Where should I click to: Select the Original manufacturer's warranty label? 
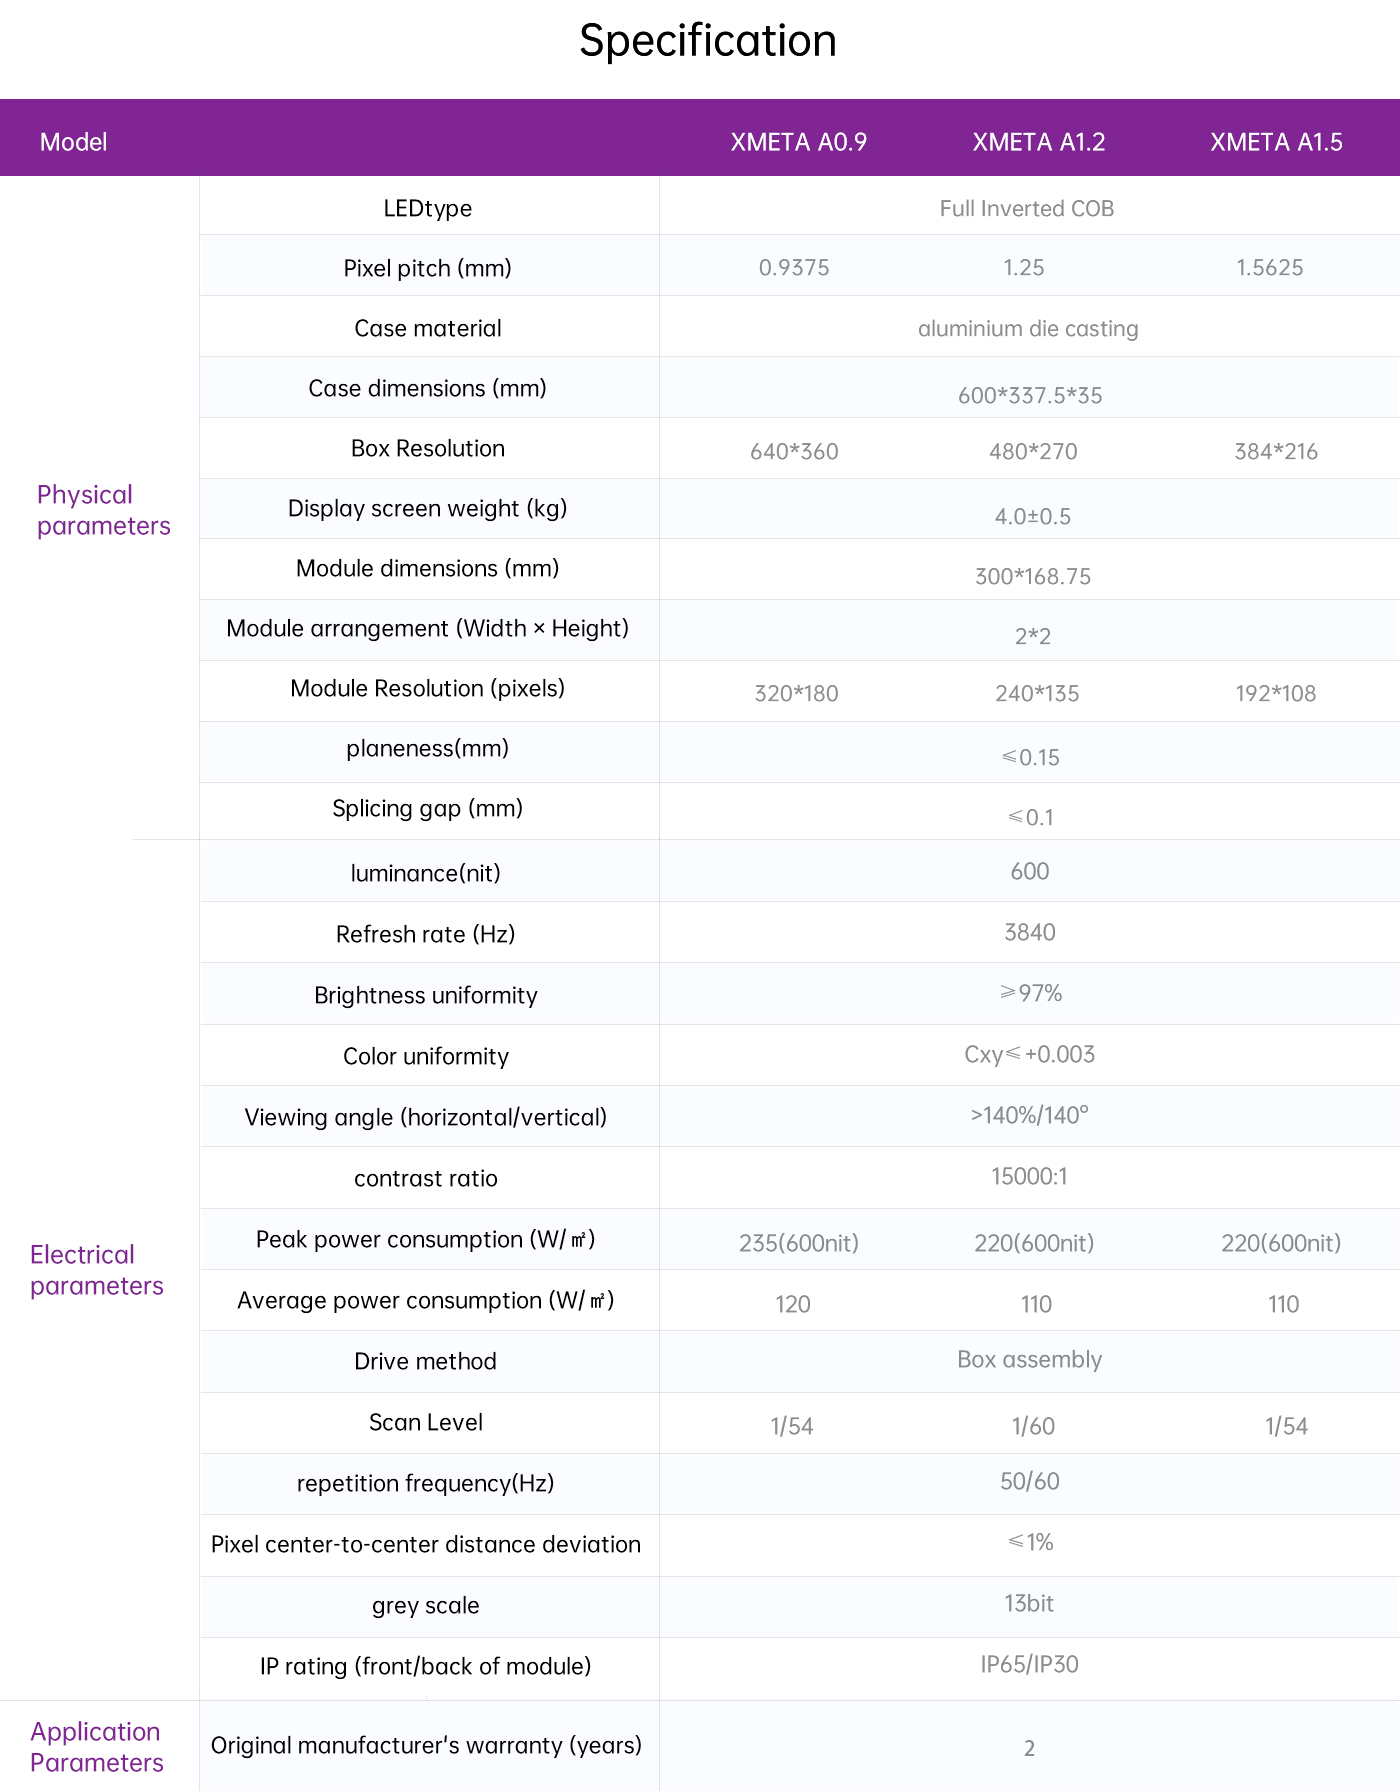tap(426, 1745)
